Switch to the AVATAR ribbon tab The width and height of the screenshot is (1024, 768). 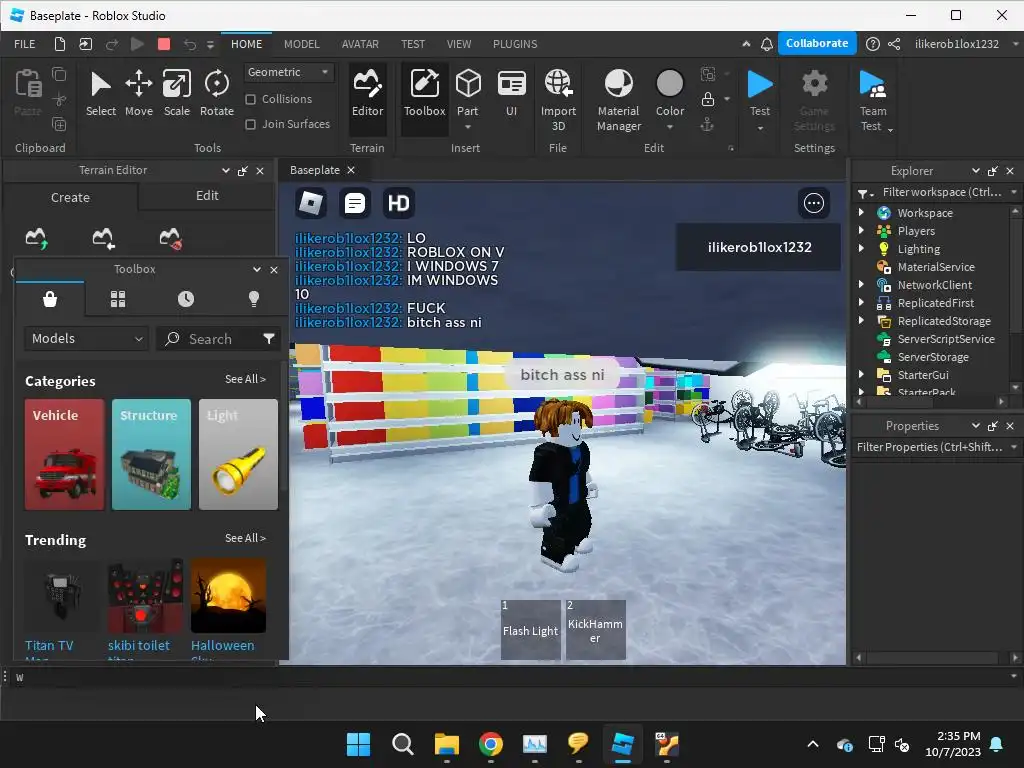coord(360,44)
